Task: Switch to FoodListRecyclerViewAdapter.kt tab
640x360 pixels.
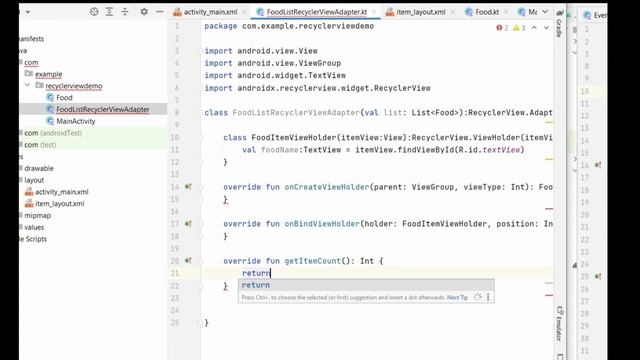Action: [x=317, y=12]
